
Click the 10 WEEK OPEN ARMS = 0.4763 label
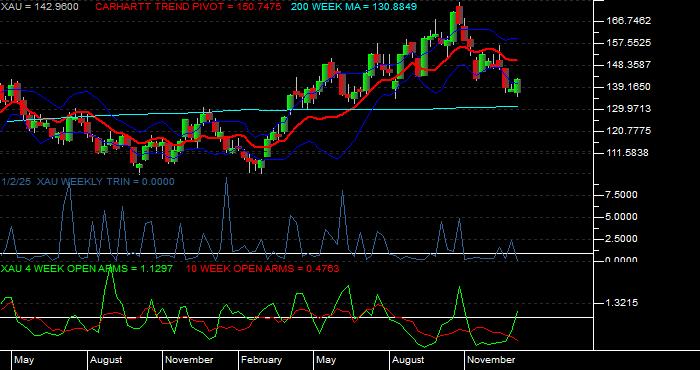tap(262, 269)
